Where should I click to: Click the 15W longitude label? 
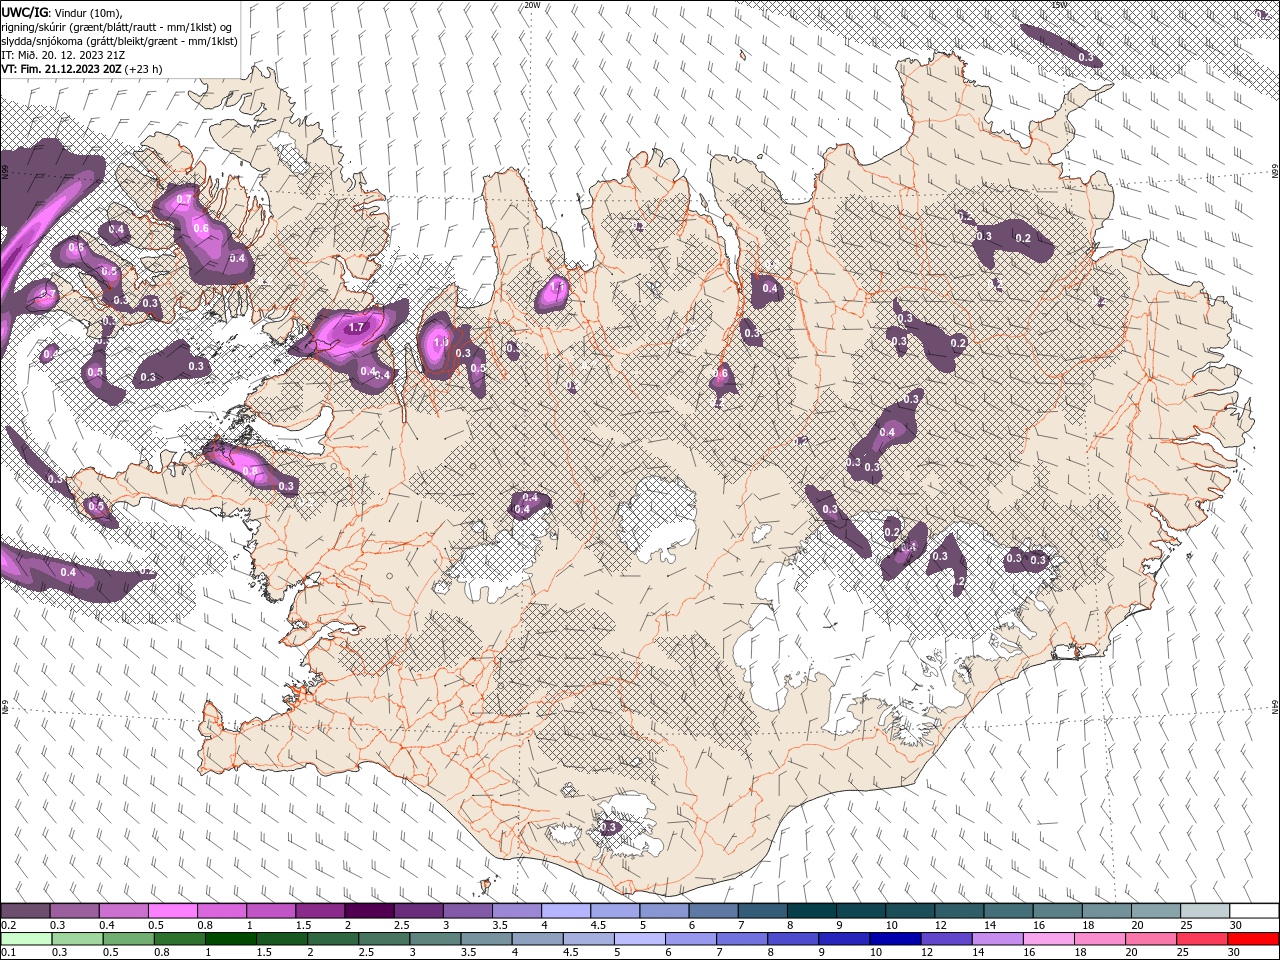point(1059,5)
